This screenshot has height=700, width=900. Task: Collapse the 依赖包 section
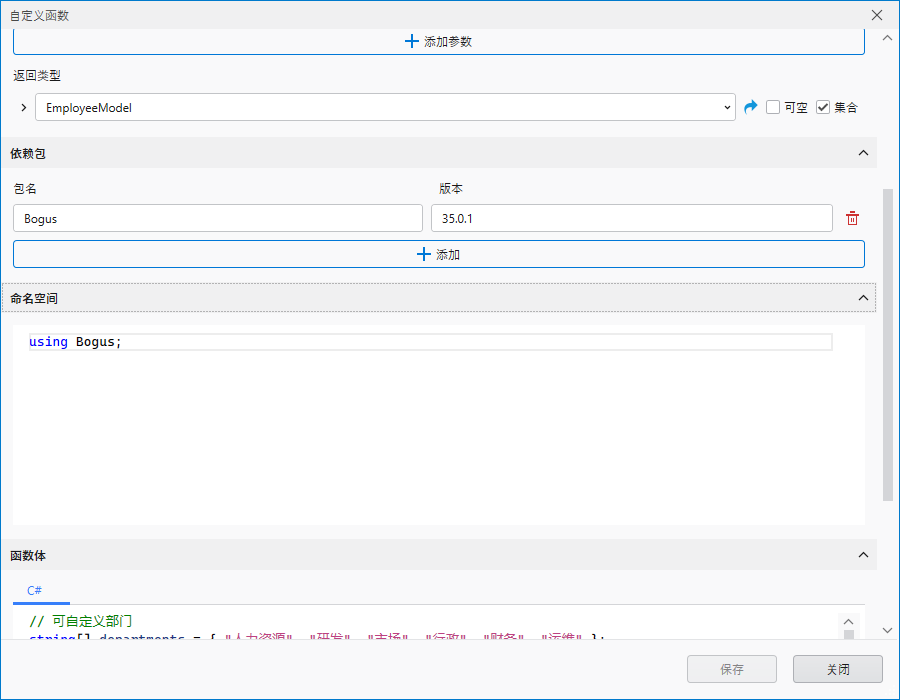(x=863, y=153)
